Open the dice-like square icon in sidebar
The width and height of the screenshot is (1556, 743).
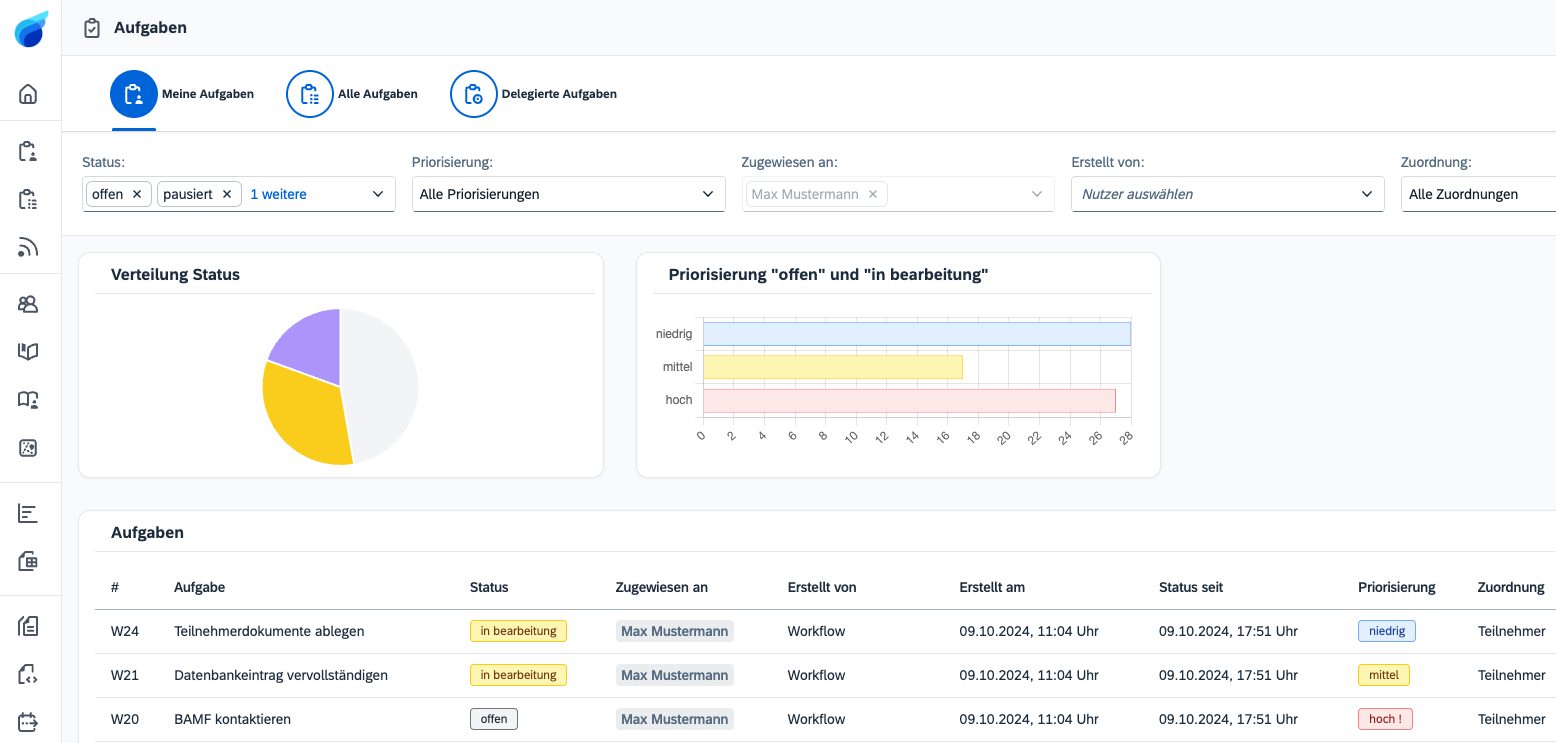point(29,448)
